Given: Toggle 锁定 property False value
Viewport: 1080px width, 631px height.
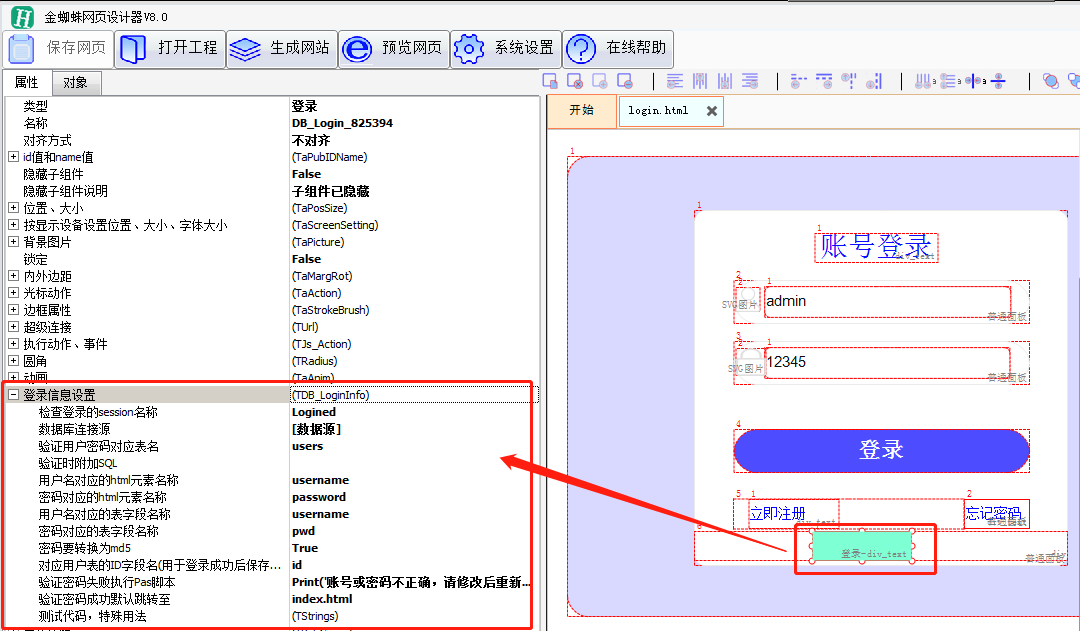Looking at the screenshot, I should point(306,259).
